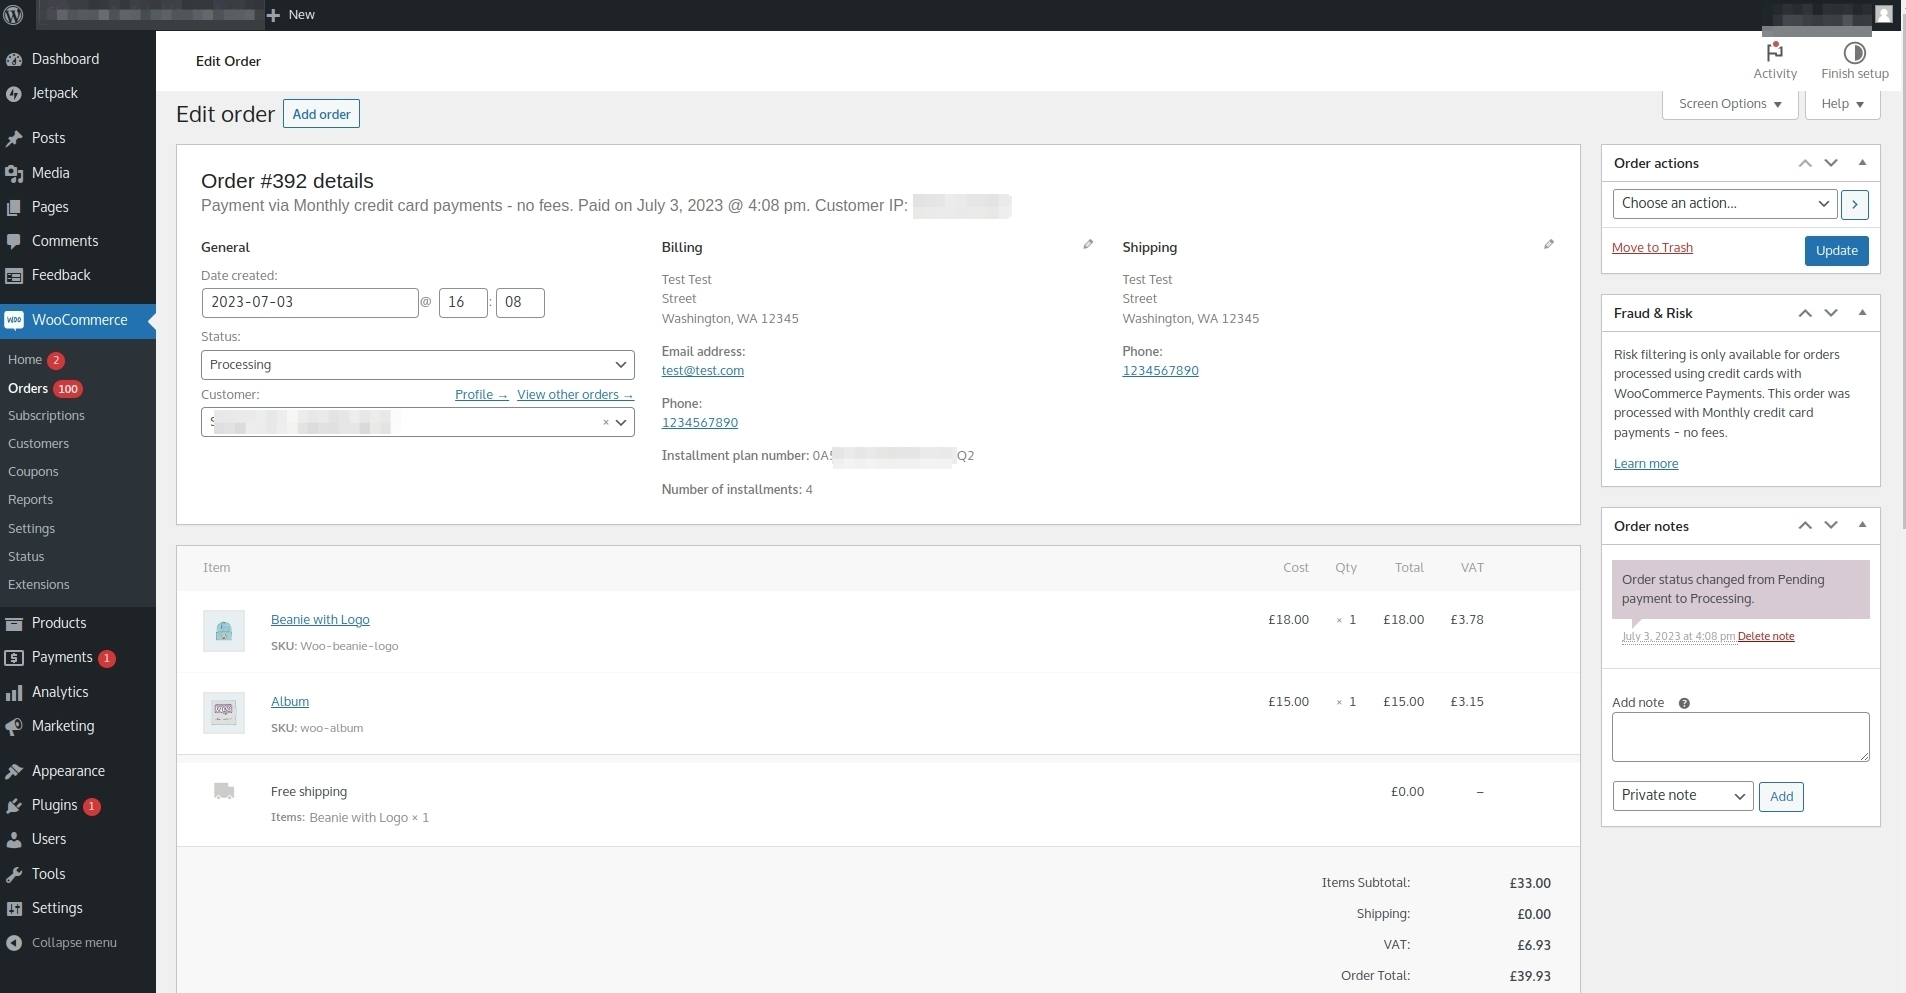Edit billing address with pencil icon
This screenshot has height=993, width=1906.
coord(1088,244)
